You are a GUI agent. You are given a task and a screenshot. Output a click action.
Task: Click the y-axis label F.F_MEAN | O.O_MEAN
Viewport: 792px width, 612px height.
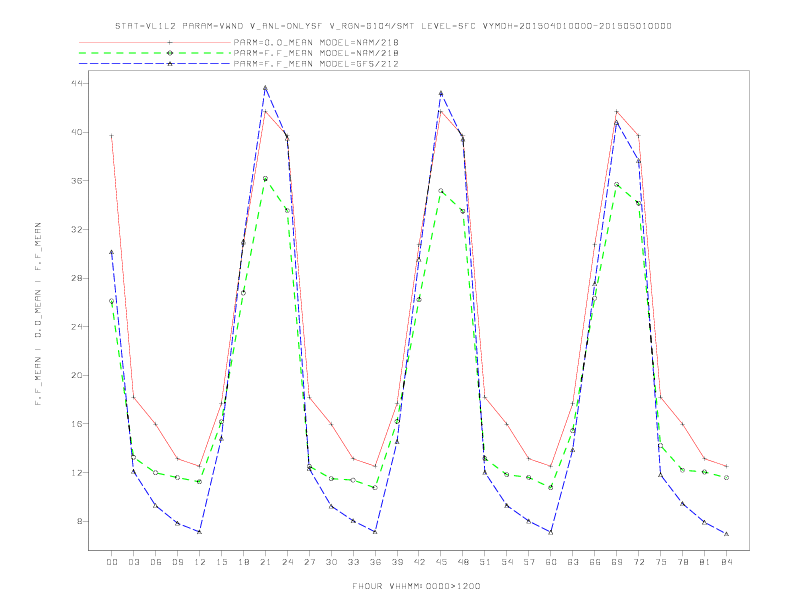click(x=38, y=314)
